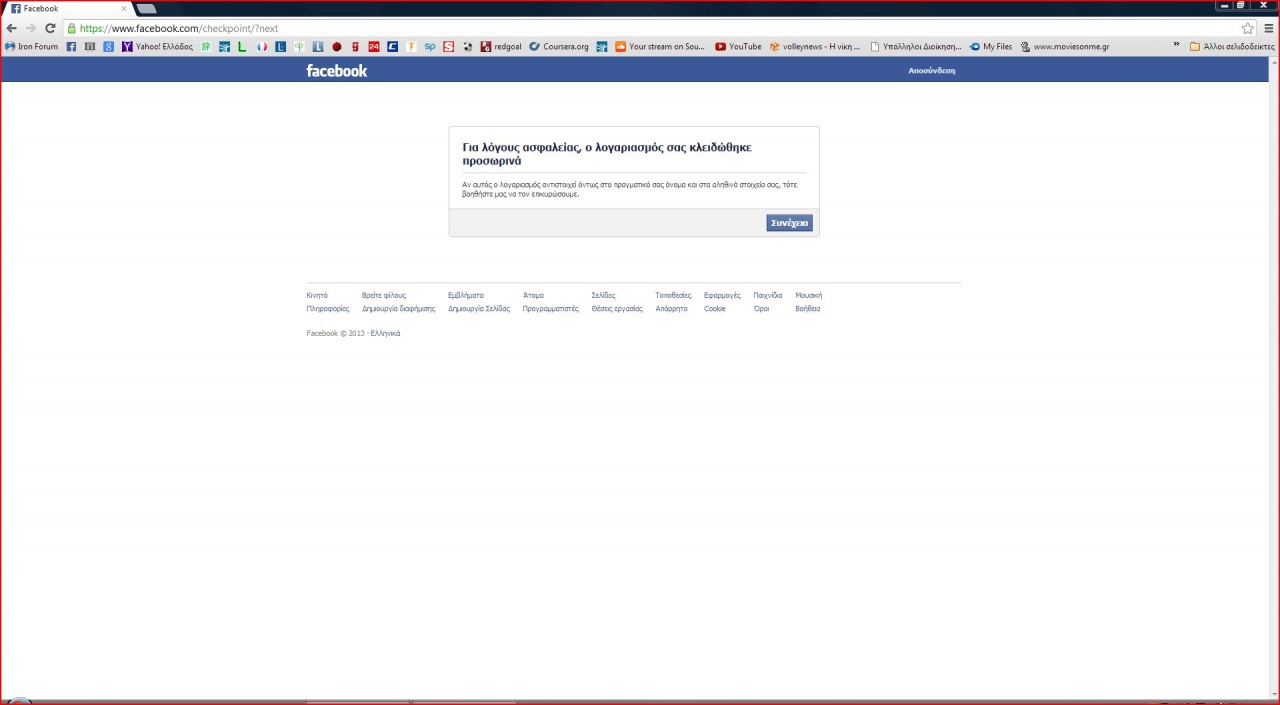Open the Θέσεις εργασίας footer link
1280x705 pixels.
point(617,309)
